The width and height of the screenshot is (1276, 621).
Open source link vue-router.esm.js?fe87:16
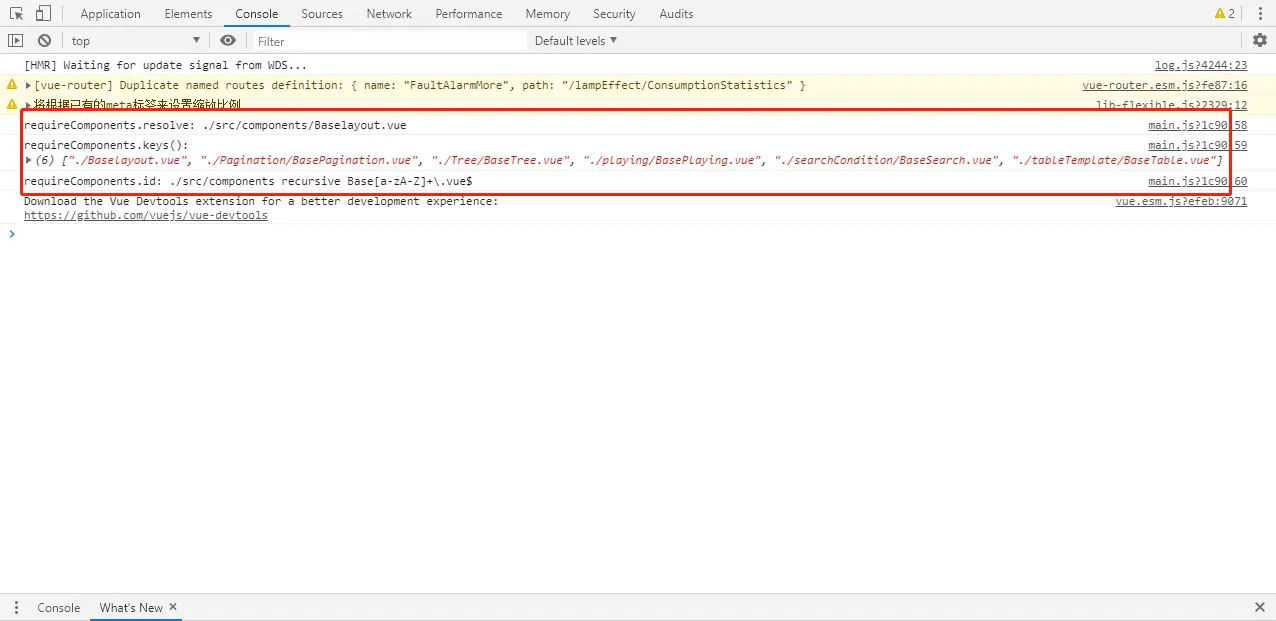[1165, 86]
